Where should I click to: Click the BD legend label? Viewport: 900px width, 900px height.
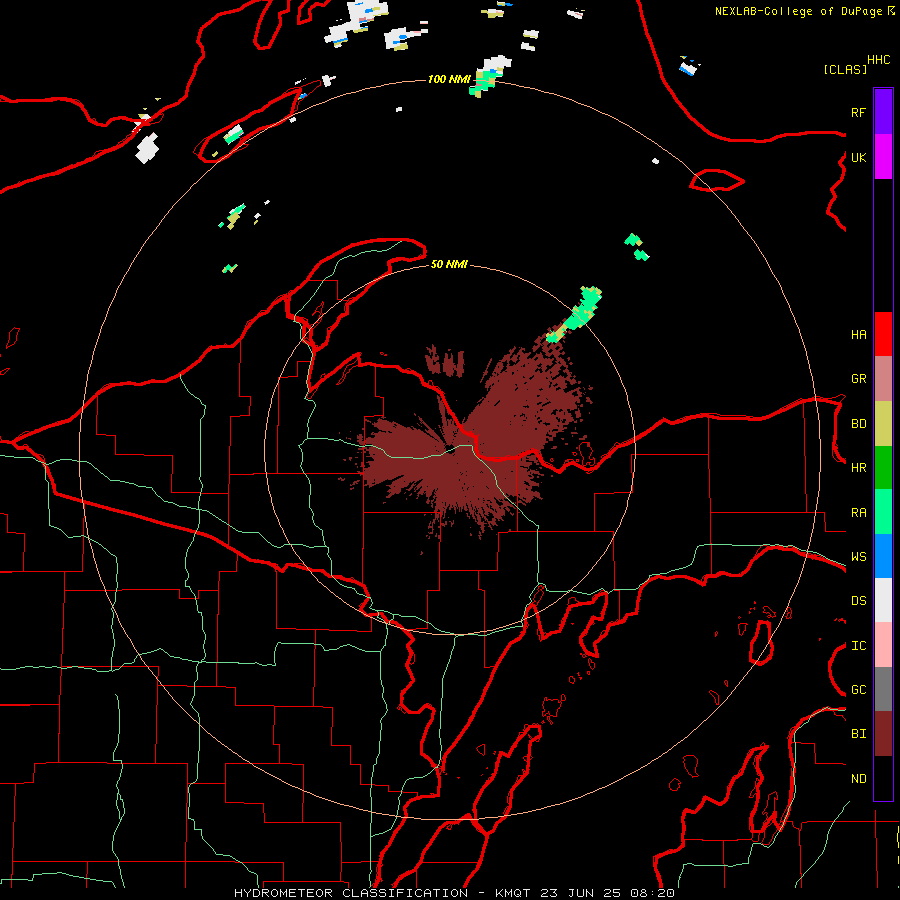pos(858,424)
